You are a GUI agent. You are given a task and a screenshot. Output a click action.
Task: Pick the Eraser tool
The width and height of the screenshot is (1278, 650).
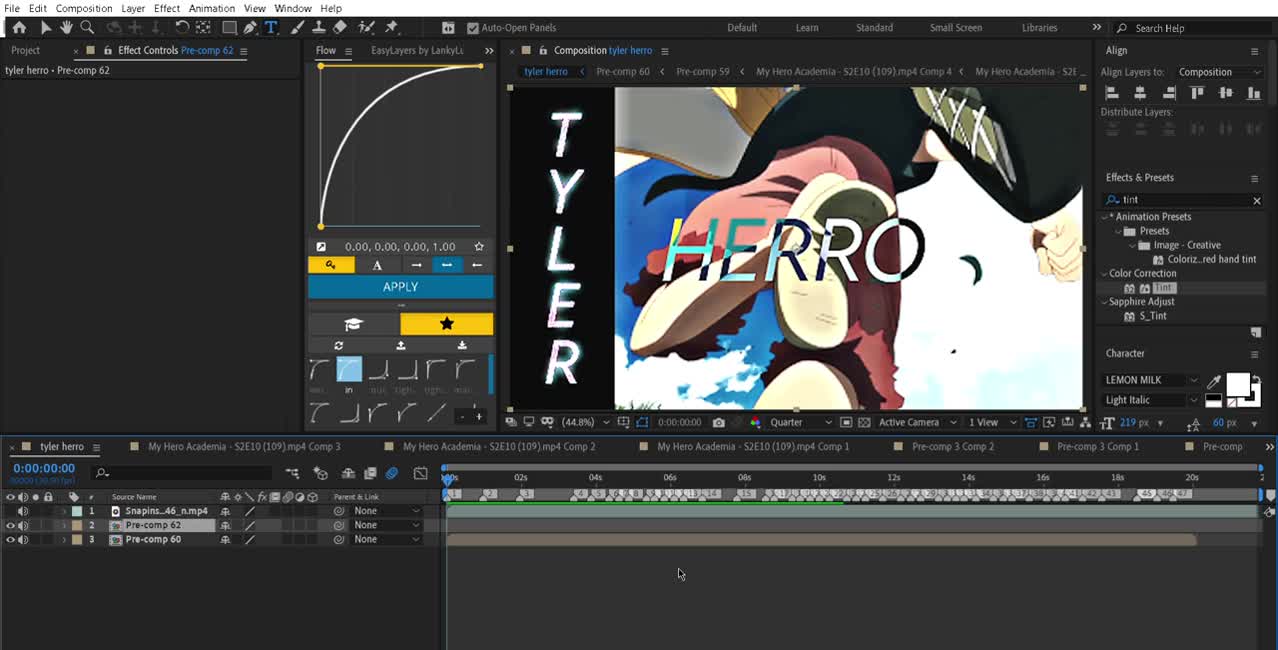(x=339, y=28)
